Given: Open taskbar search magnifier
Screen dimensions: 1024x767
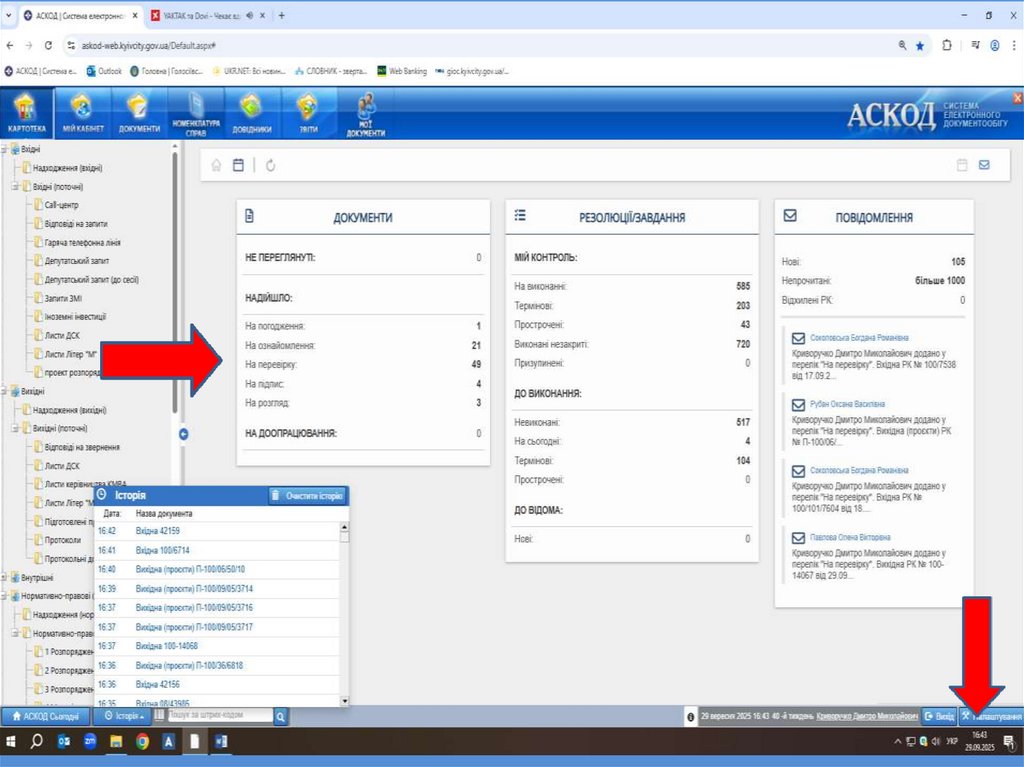Looking at the screenshot, I should point(37,742).
